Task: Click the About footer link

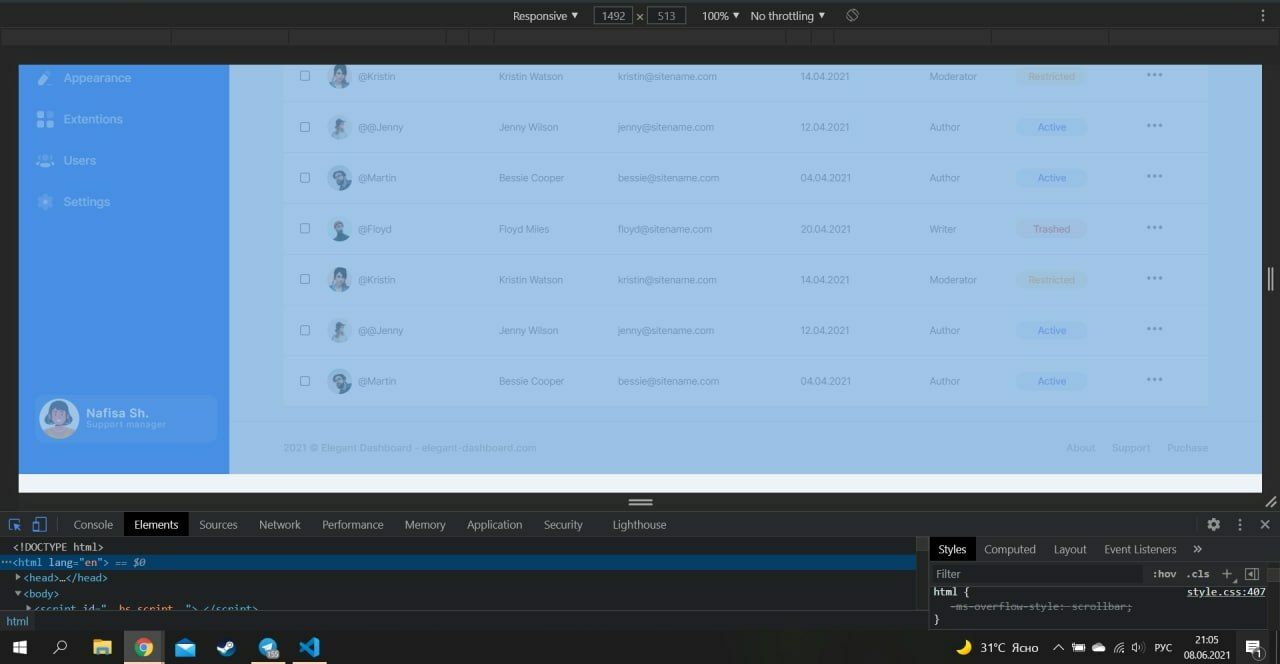Action: pyautogui.click(x=1080, y=448)
